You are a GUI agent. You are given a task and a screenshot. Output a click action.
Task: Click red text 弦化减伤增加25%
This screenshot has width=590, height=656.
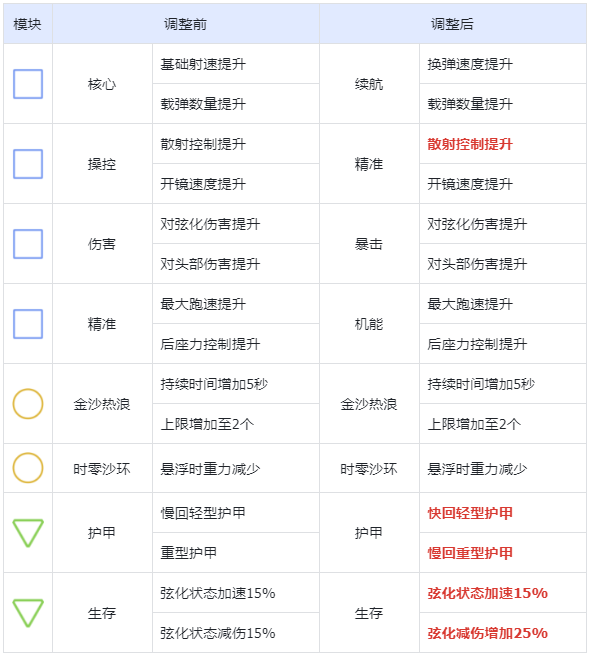(487, 633)
